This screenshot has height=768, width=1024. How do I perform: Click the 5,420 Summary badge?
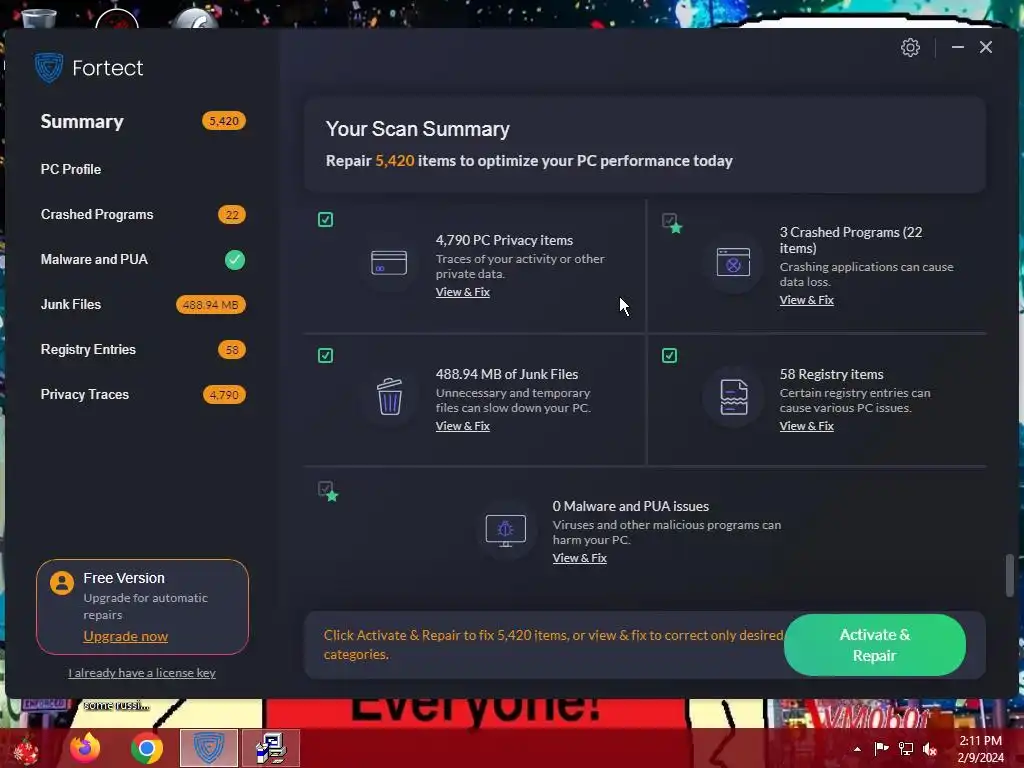tap(224, 121)
